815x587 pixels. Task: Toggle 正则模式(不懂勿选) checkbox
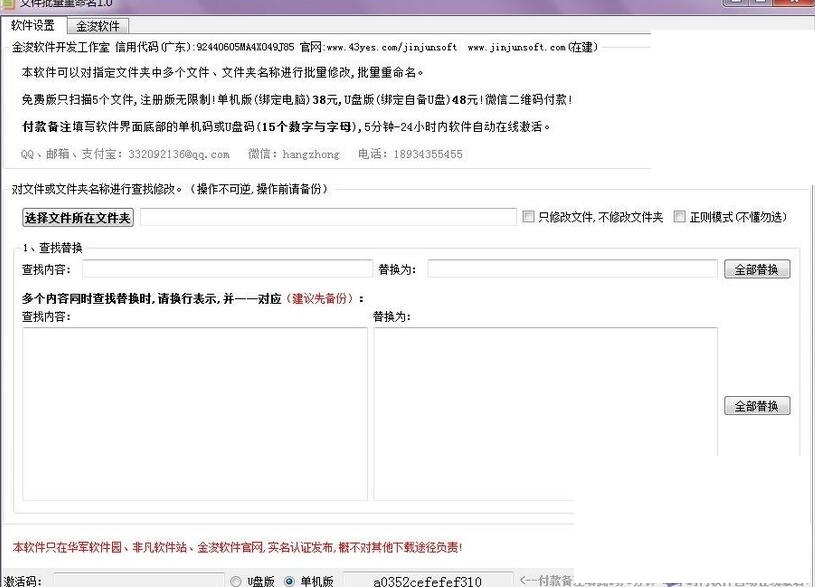pos(679,216)
